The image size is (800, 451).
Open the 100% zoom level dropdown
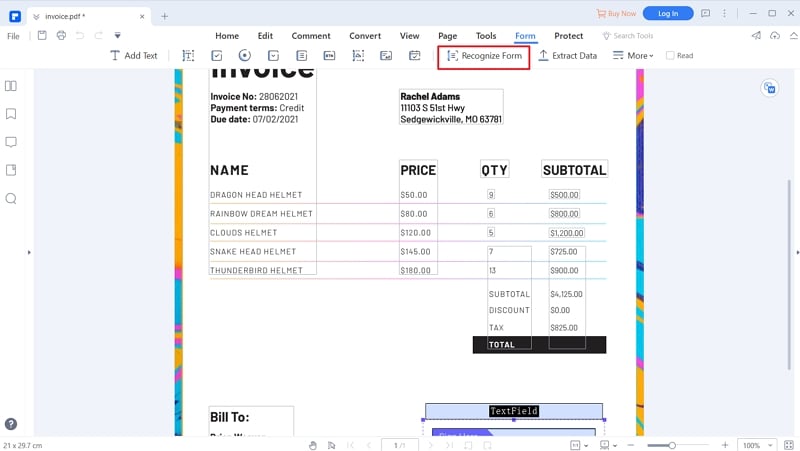(x=758, y=445)
